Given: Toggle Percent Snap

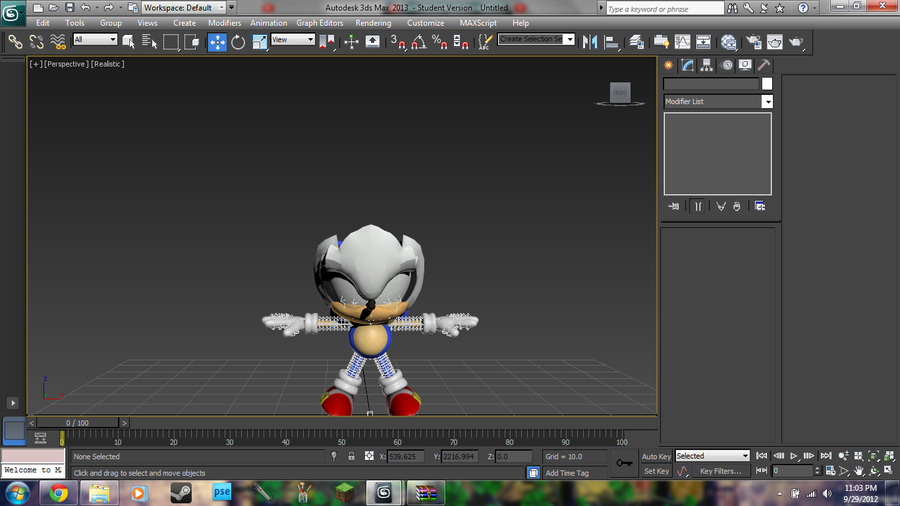Looking at the screenshot, I should (x=440, y=42).
